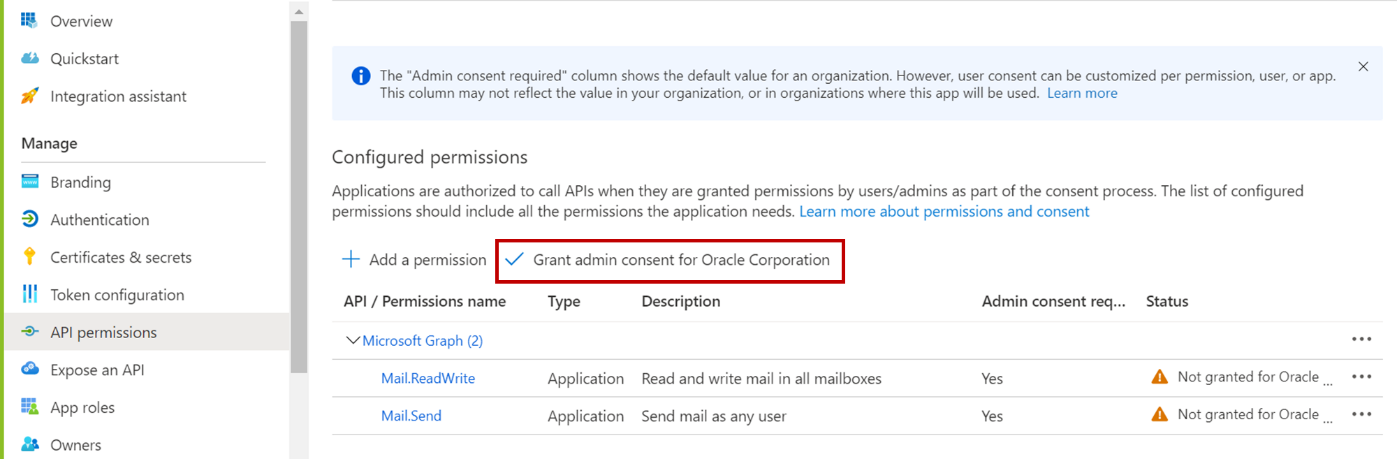Open Certificates & secrets page

point(121,257)
